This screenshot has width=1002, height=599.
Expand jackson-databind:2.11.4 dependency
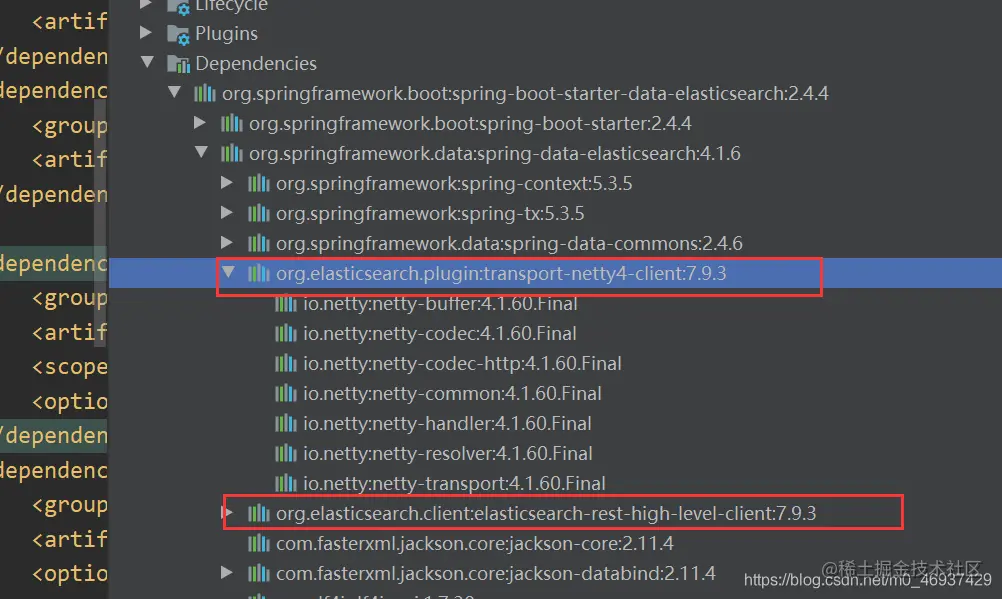(226, 572)
